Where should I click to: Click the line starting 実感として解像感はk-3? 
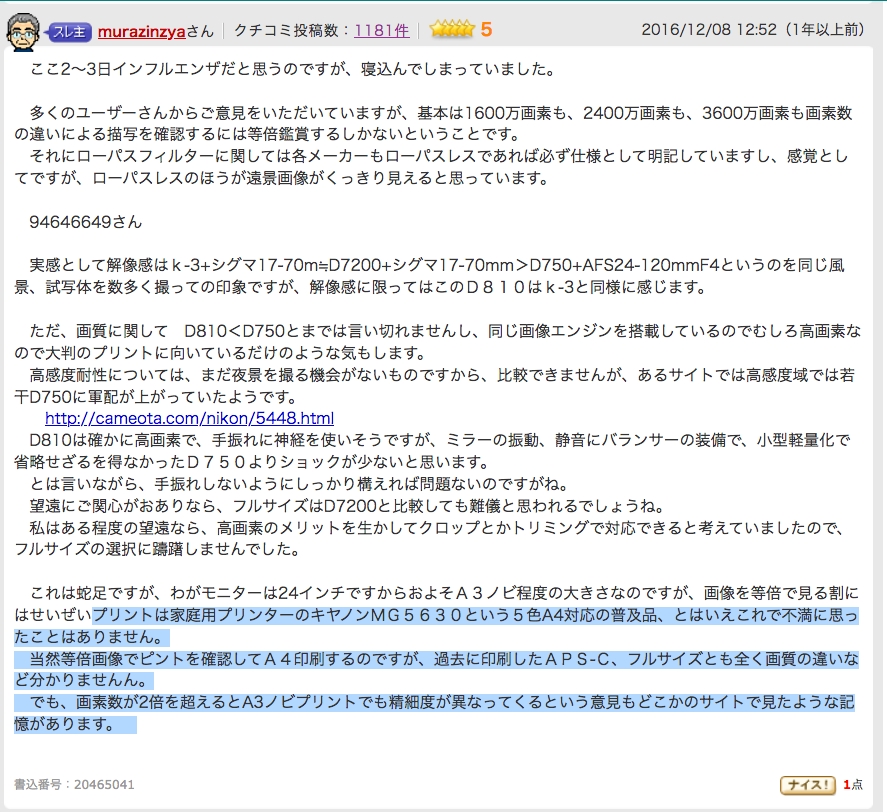(x=430, y=276)
